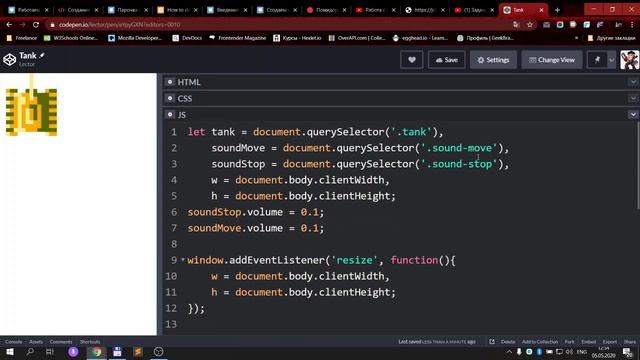
Task: Click Share in the footer
Action: [630, 342]
